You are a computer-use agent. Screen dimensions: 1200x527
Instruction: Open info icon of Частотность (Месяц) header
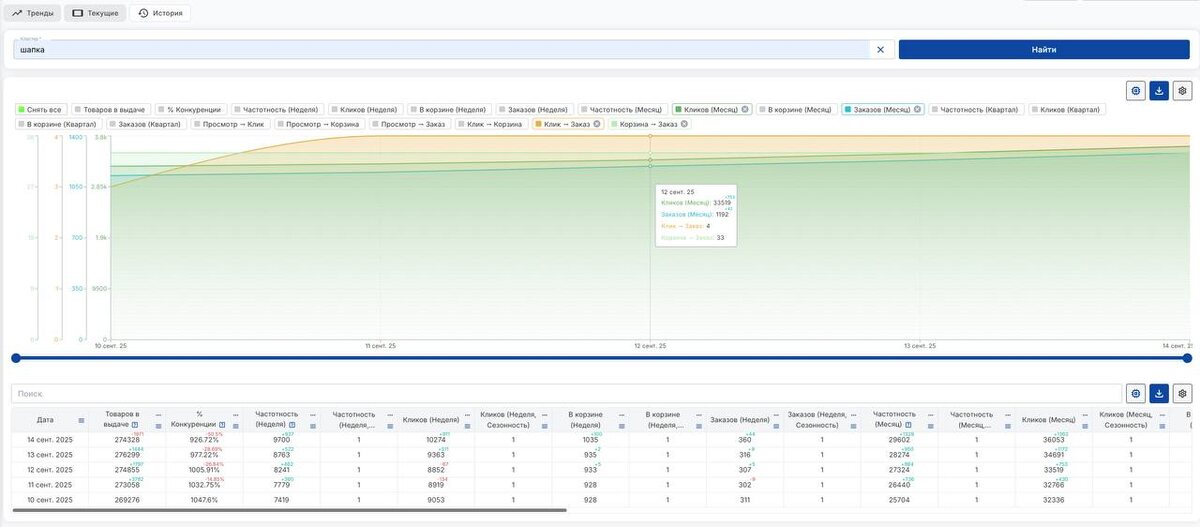[x=908, y=425]
